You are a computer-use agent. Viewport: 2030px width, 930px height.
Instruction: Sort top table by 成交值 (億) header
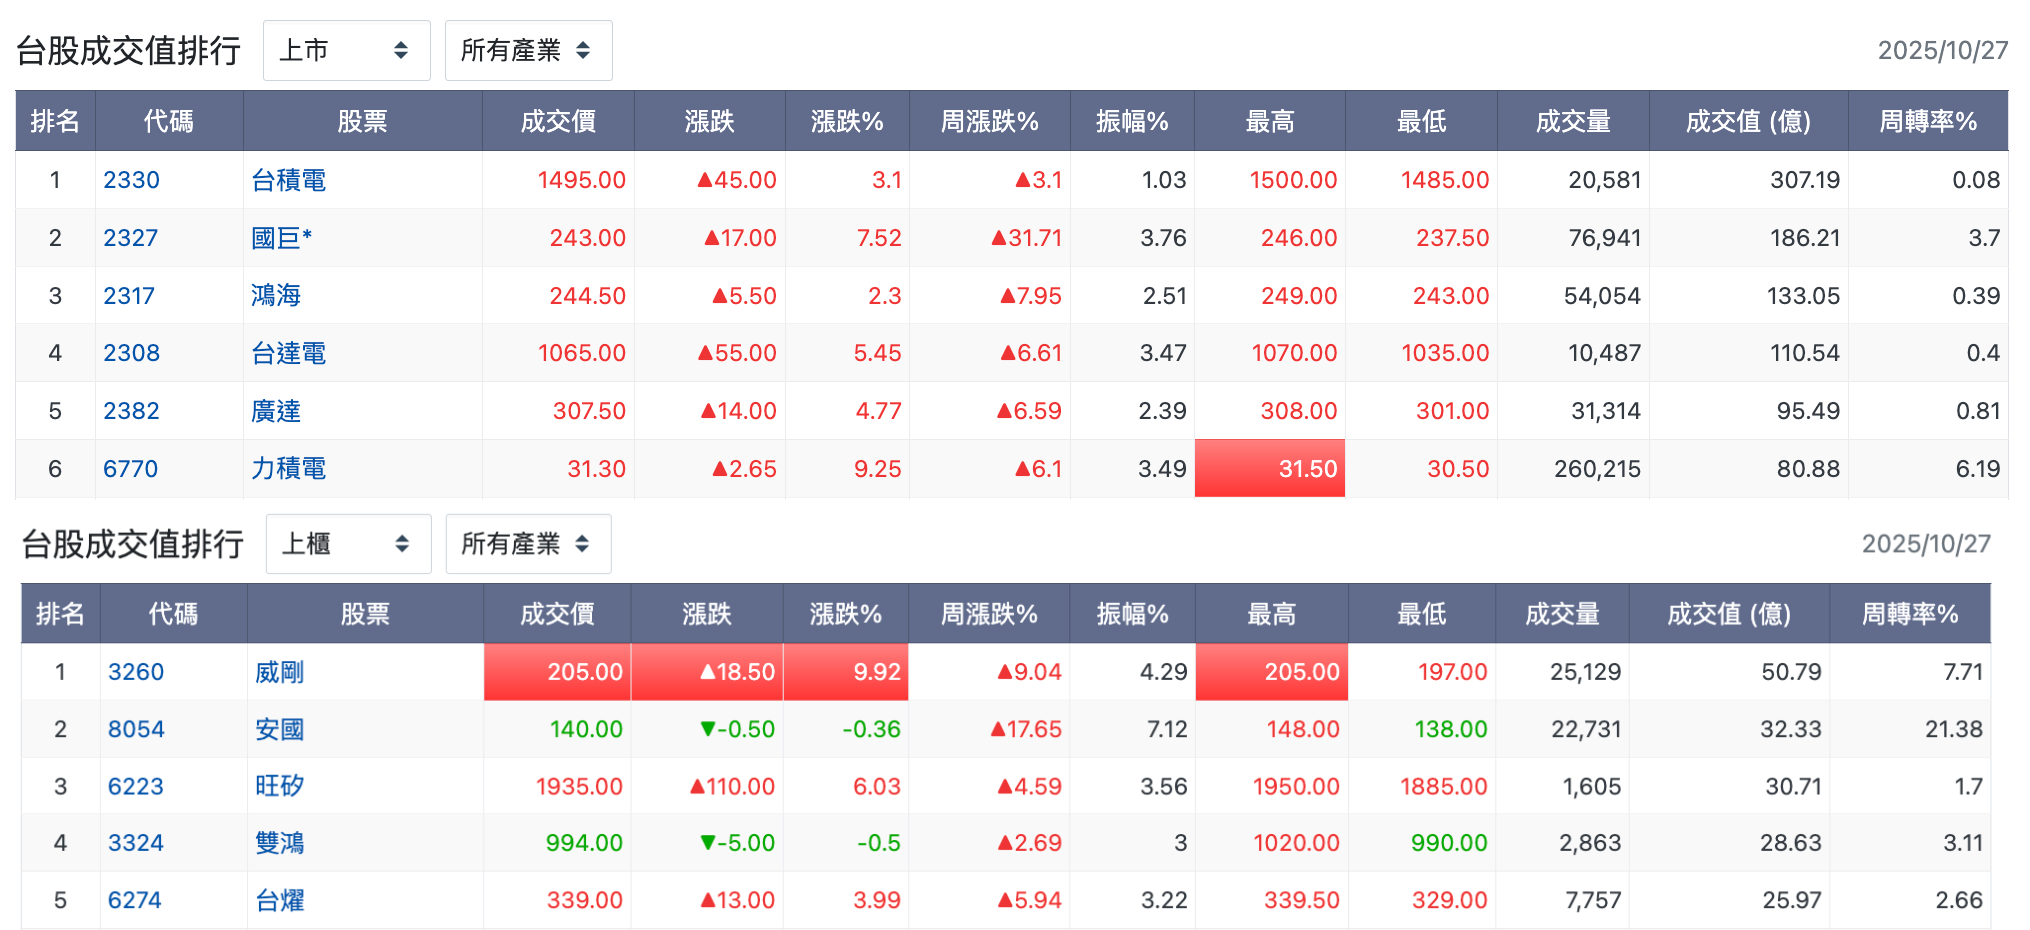click(x=1748, y=121)
